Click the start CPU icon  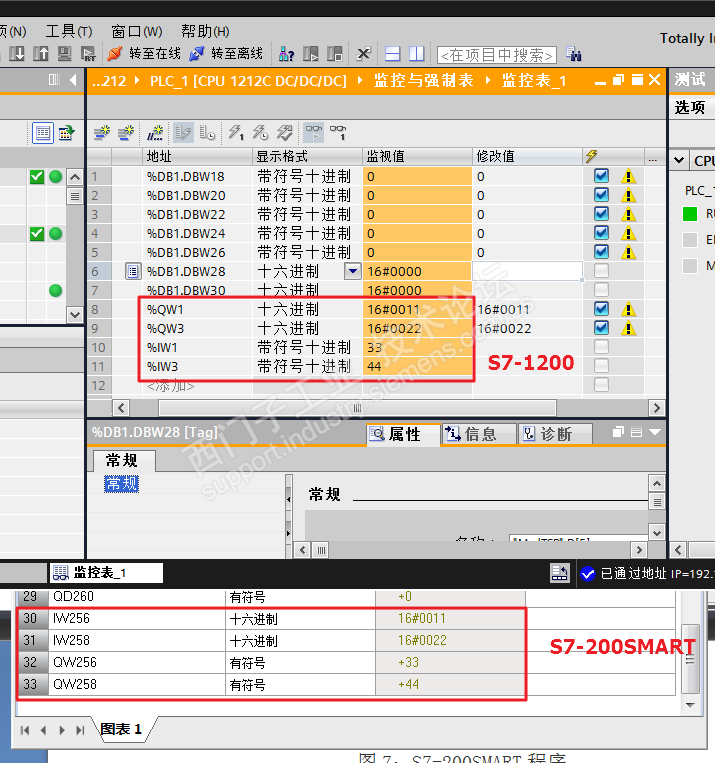click(311, 54)
